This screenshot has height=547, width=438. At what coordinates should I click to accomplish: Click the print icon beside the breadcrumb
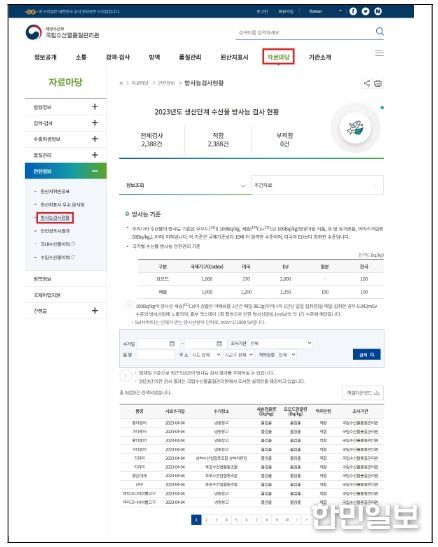pos(378,83)
